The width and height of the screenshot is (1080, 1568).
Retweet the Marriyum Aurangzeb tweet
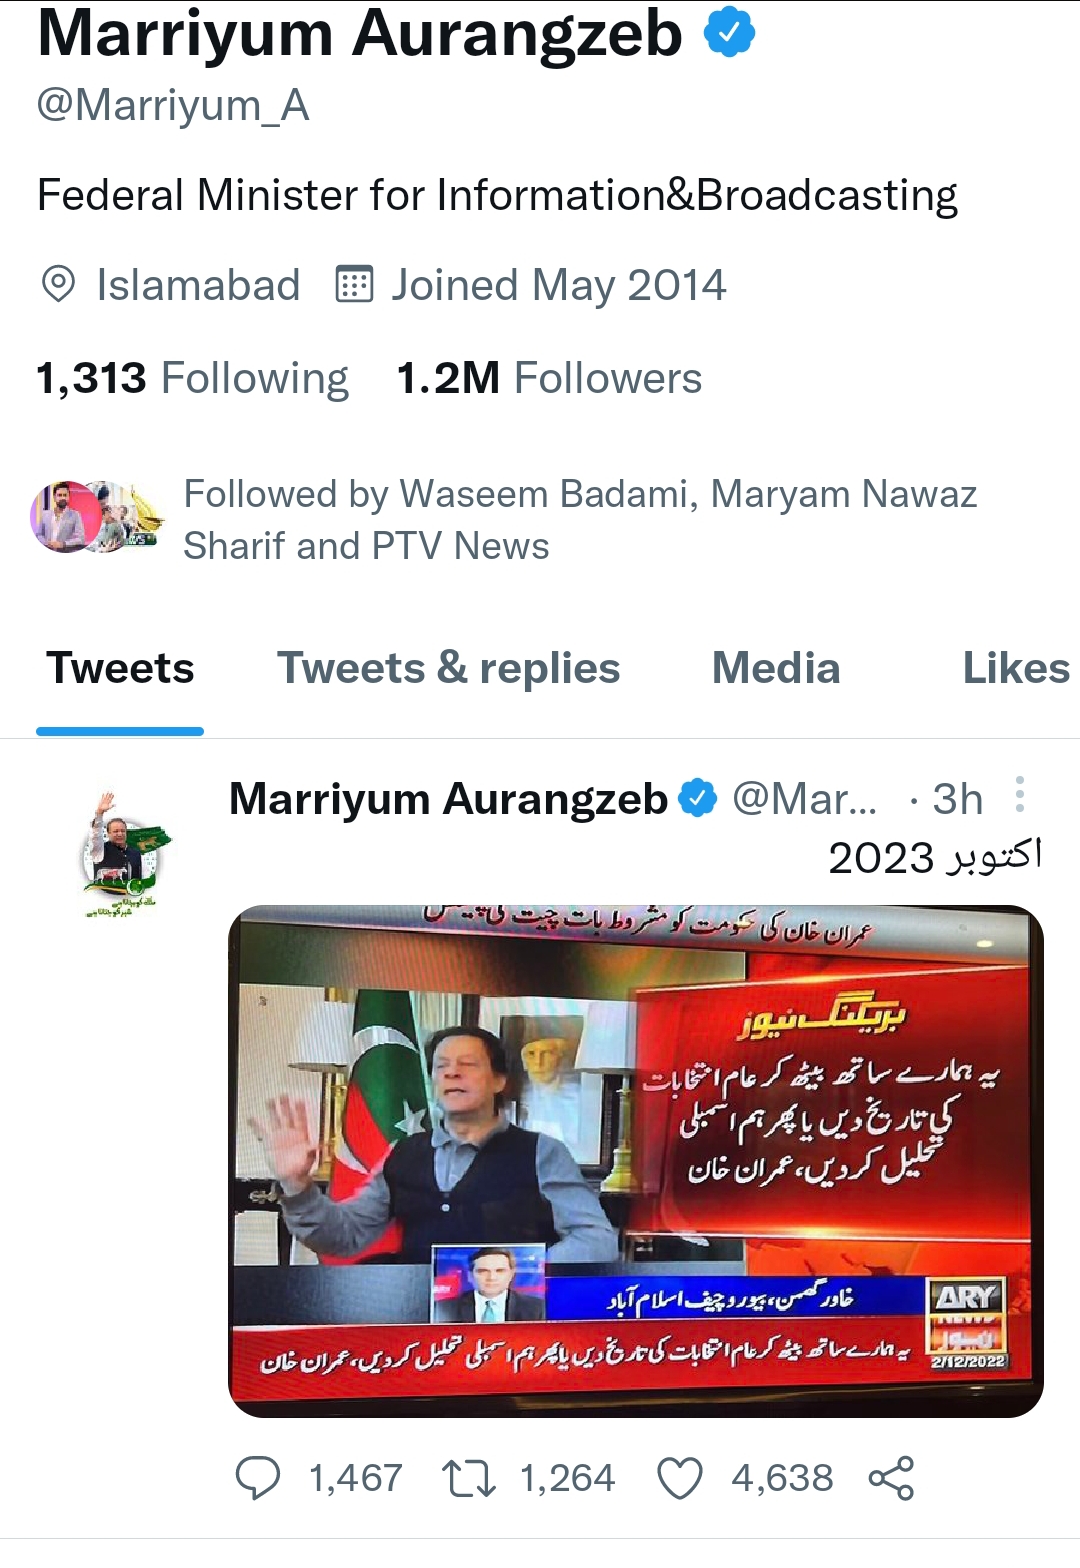pyautogui.click(x=469, y=1478)
